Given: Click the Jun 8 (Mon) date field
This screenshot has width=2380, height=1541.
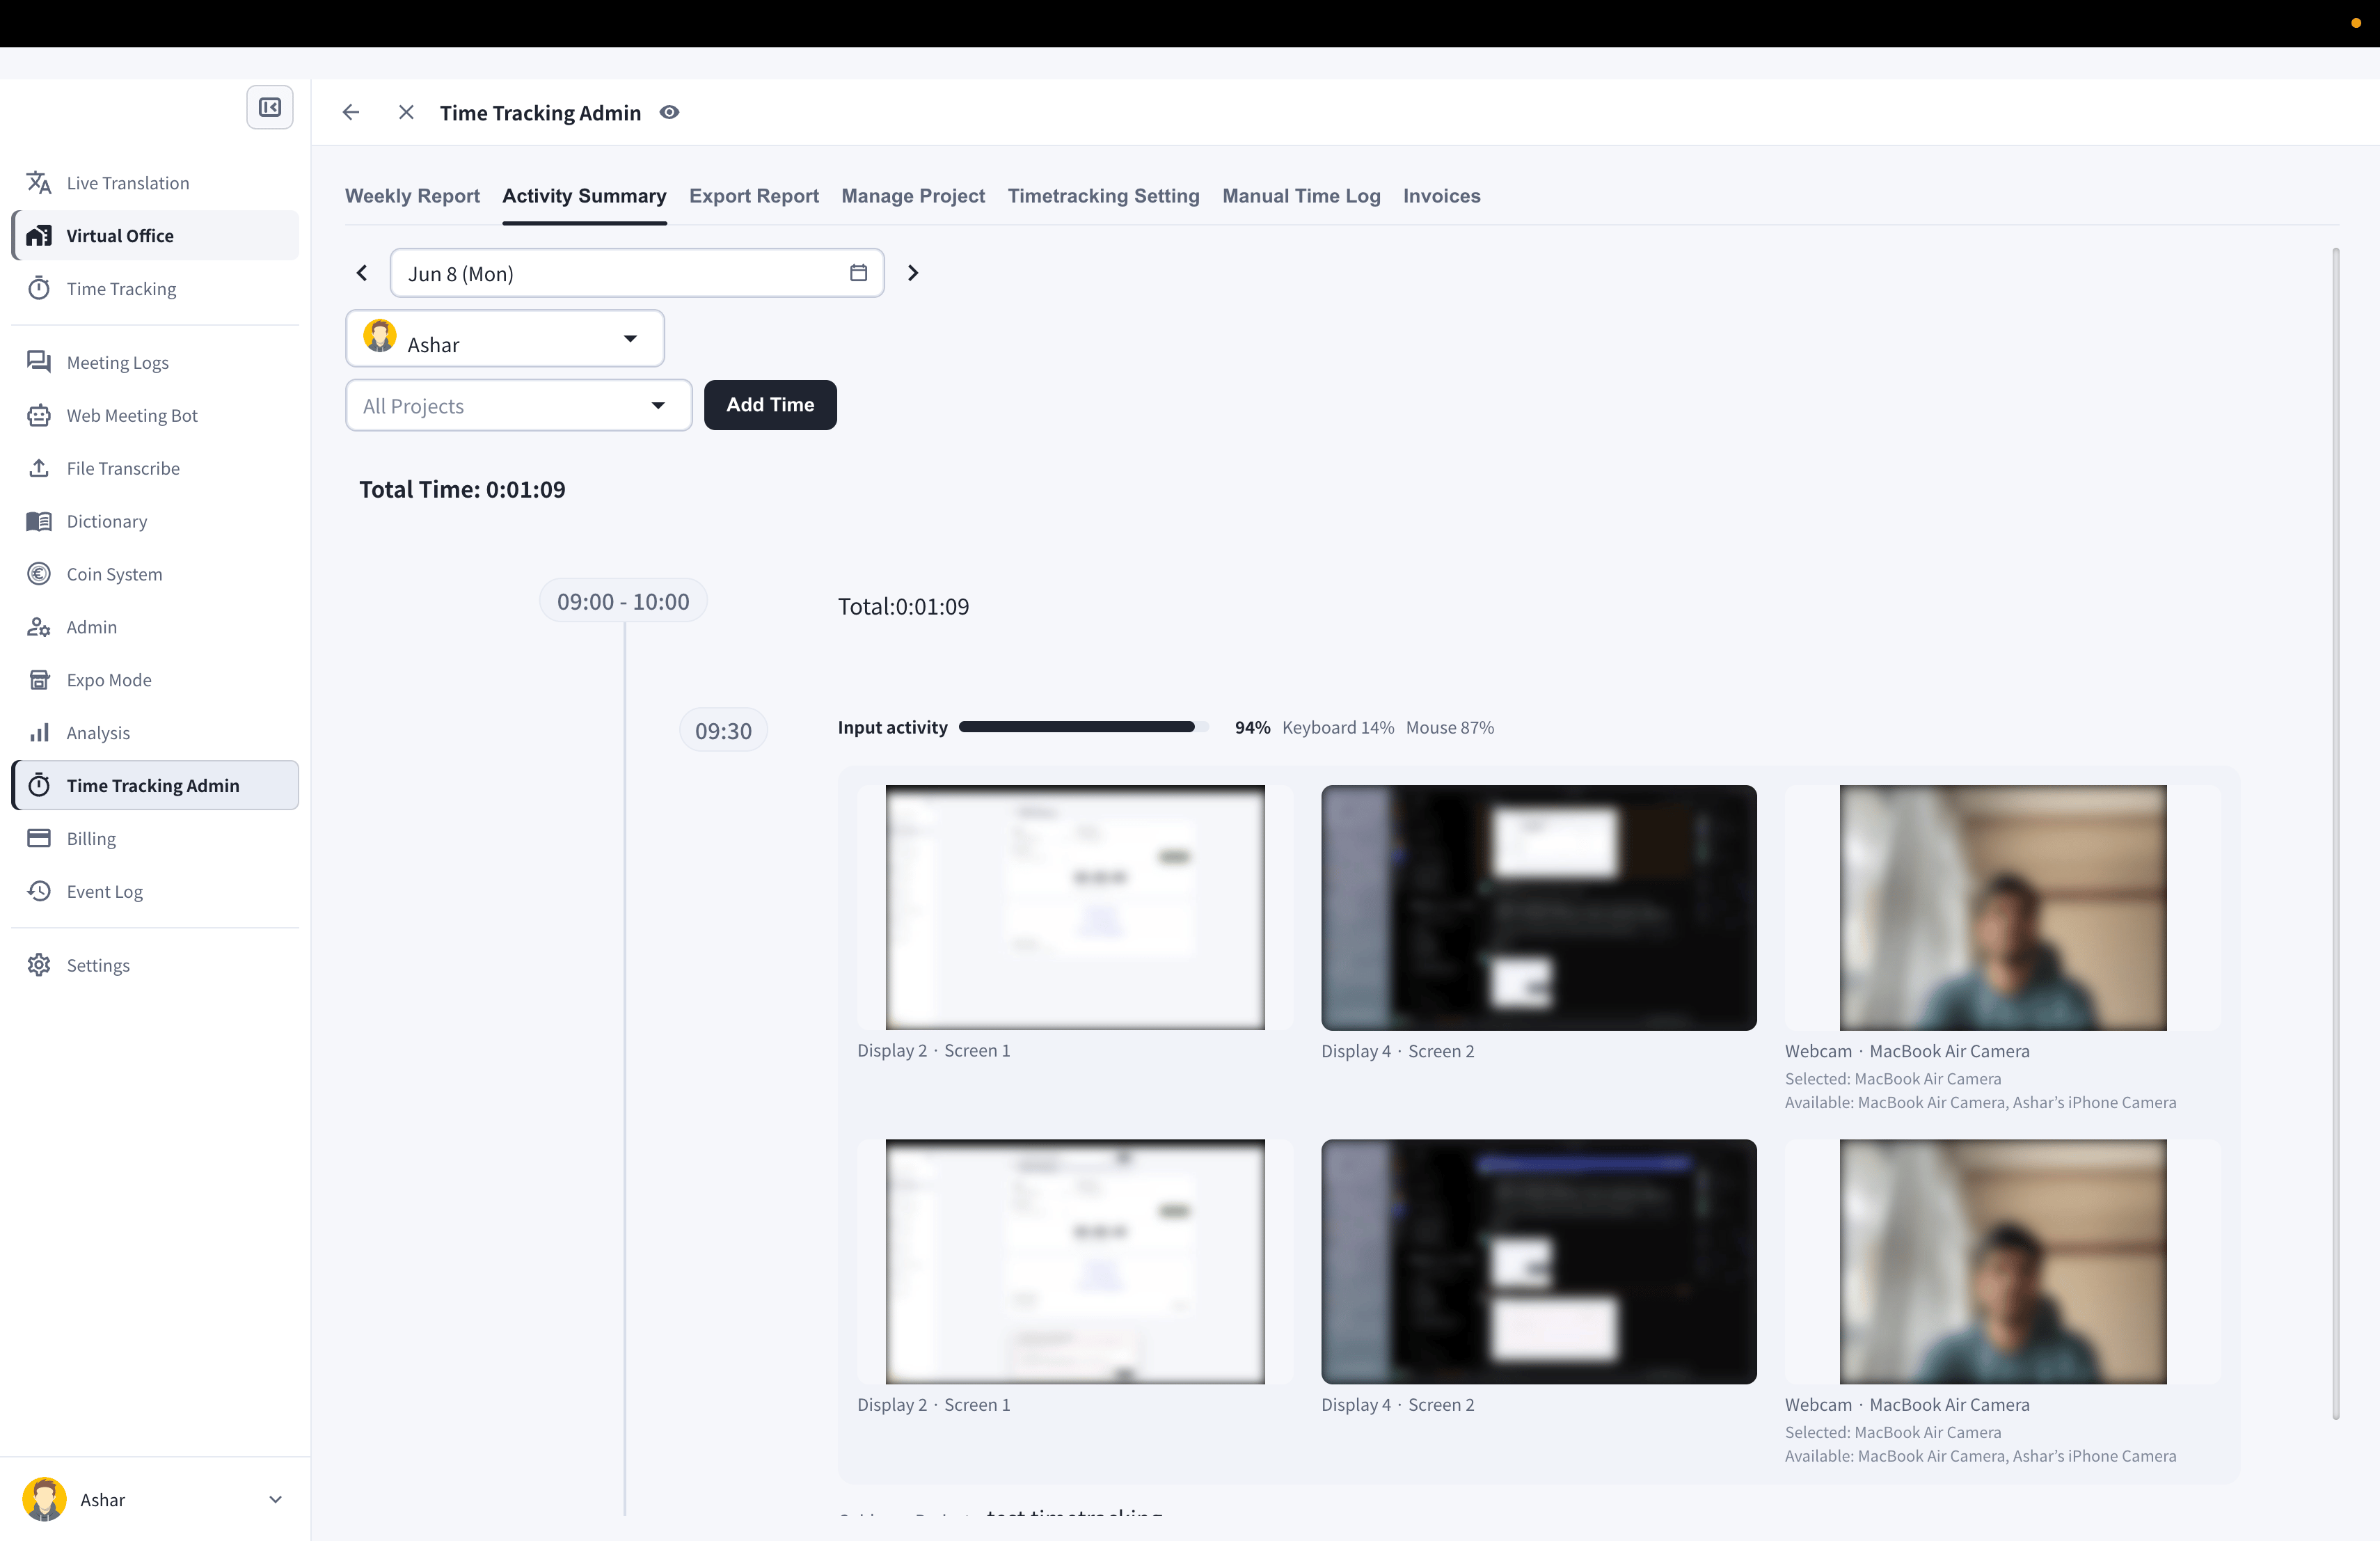Looking at the screenshot, I should click(x=637, y=273).
